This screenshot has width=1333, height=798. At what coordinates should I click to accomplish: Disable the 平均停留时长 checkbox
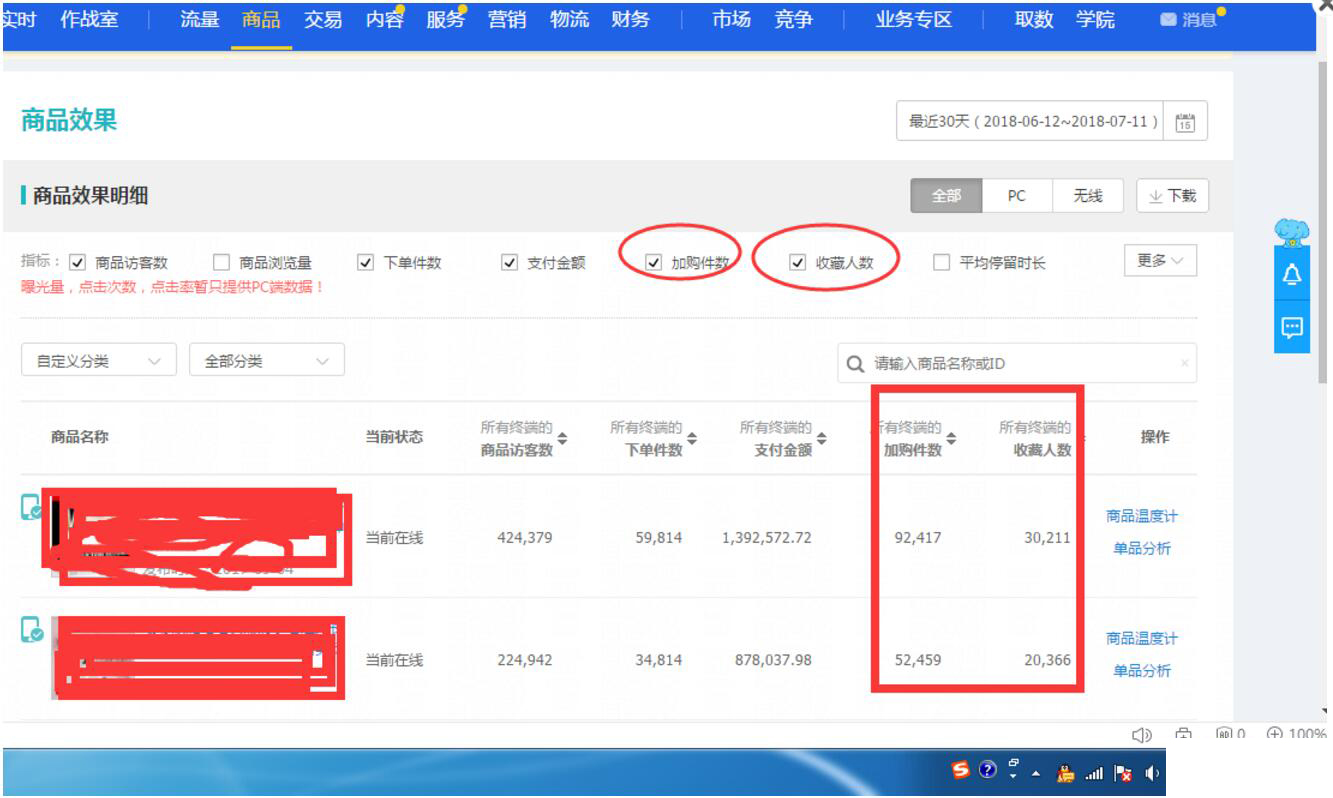coord(940,261)
